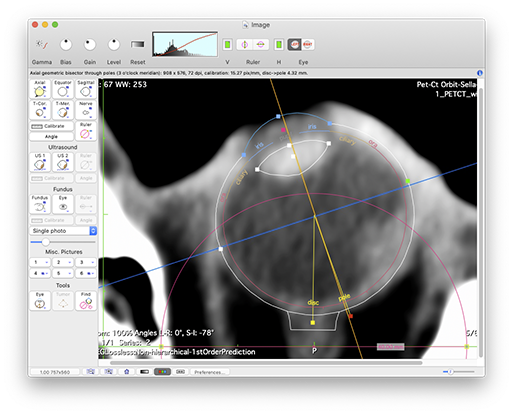Click the horizontal scrollbar below the image
Screen dimensions: 513x414
click(266, 363)
